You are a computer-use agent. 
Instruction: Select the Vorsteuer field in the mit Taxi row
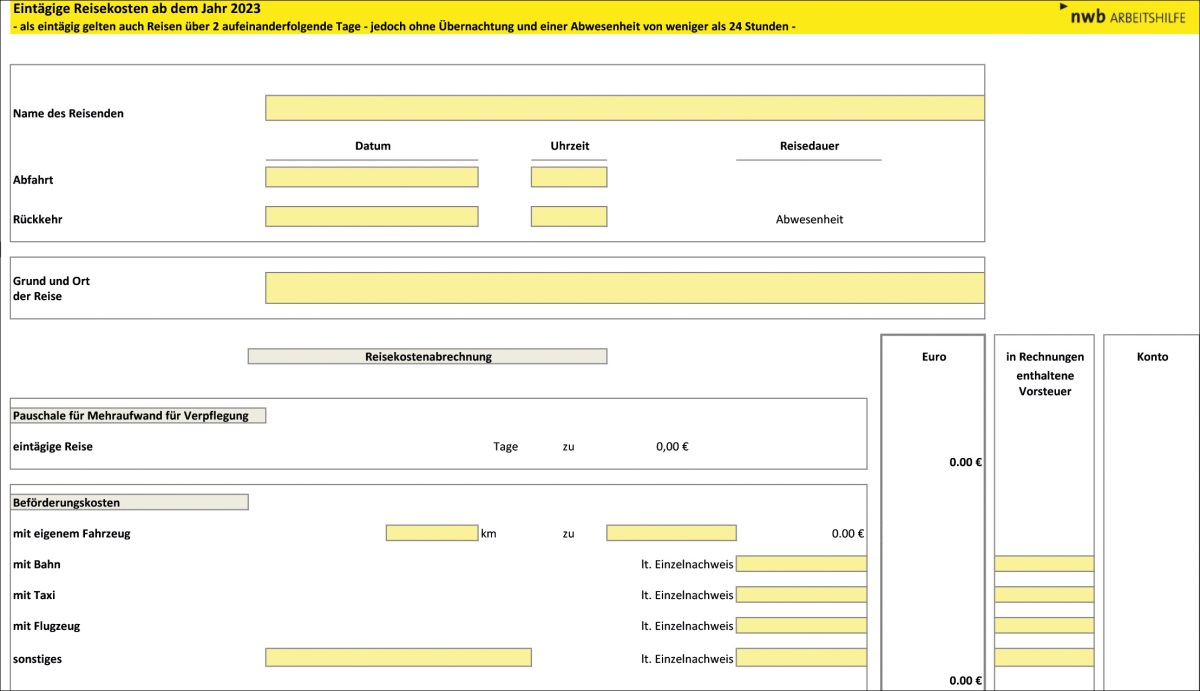[x=1044, y=595]
